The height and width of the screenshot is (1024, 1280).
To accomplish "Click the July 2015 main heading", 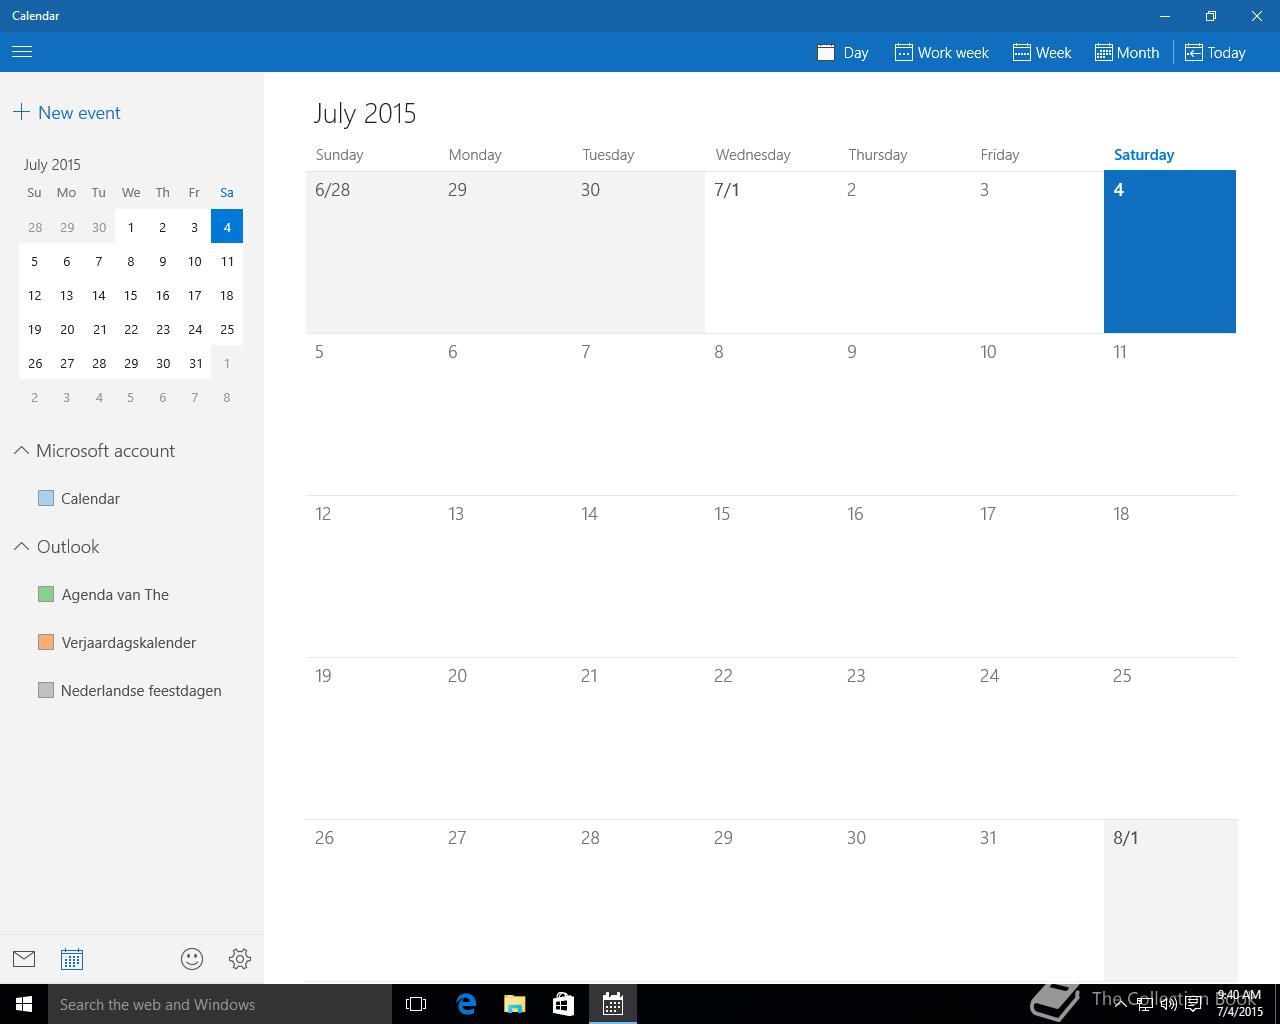I will tap(365, 113).
